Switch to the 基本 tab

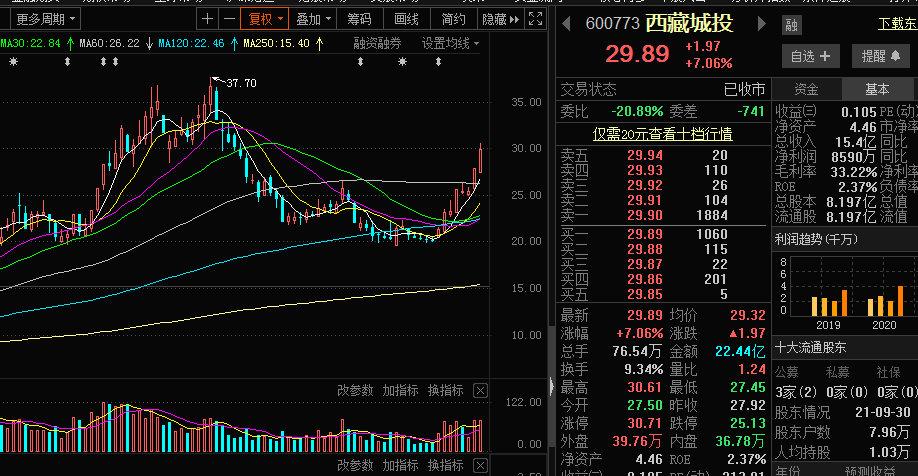pos(877,89)
